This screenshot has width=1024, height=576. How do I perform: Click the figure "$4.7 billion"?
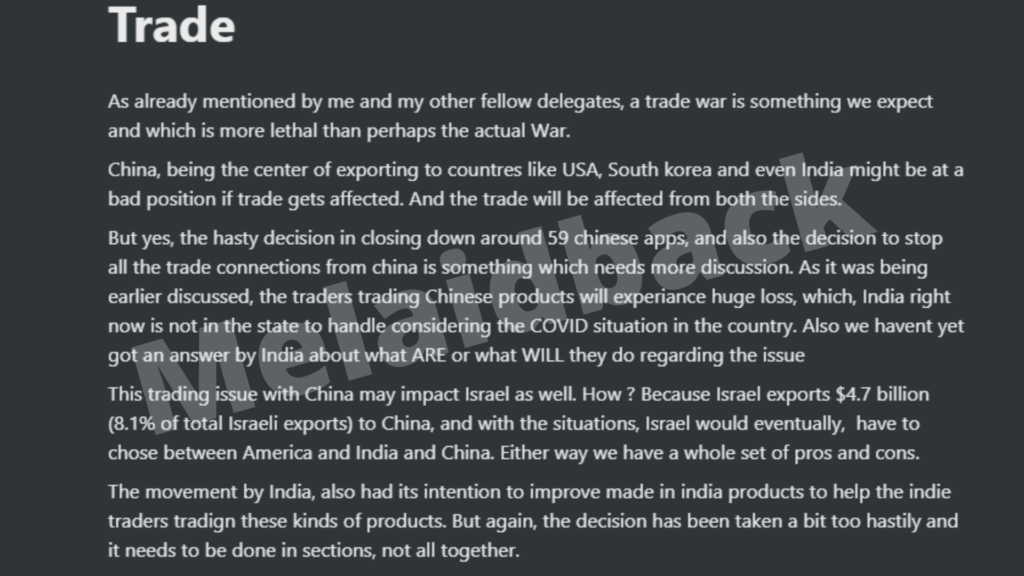click(882, 394)
